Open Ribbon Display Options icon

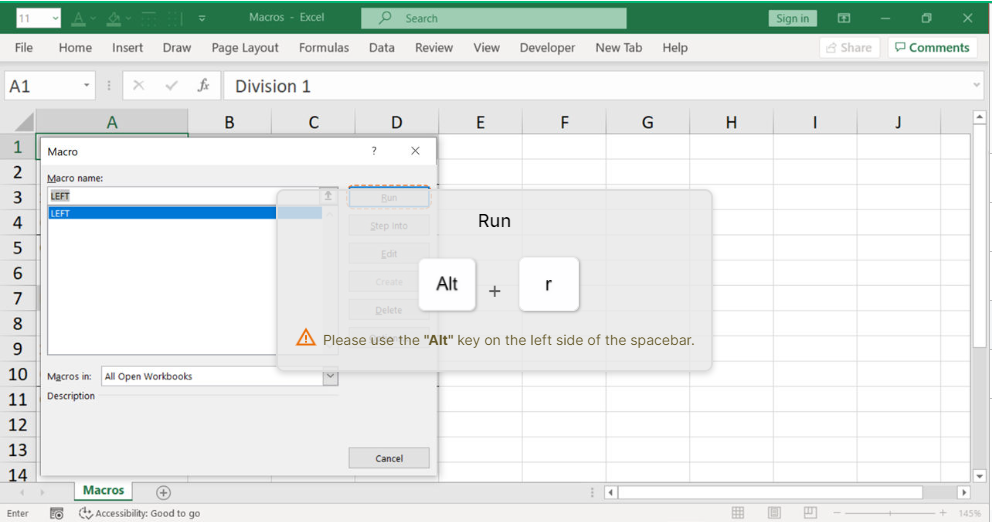click(x=844, y=18)
